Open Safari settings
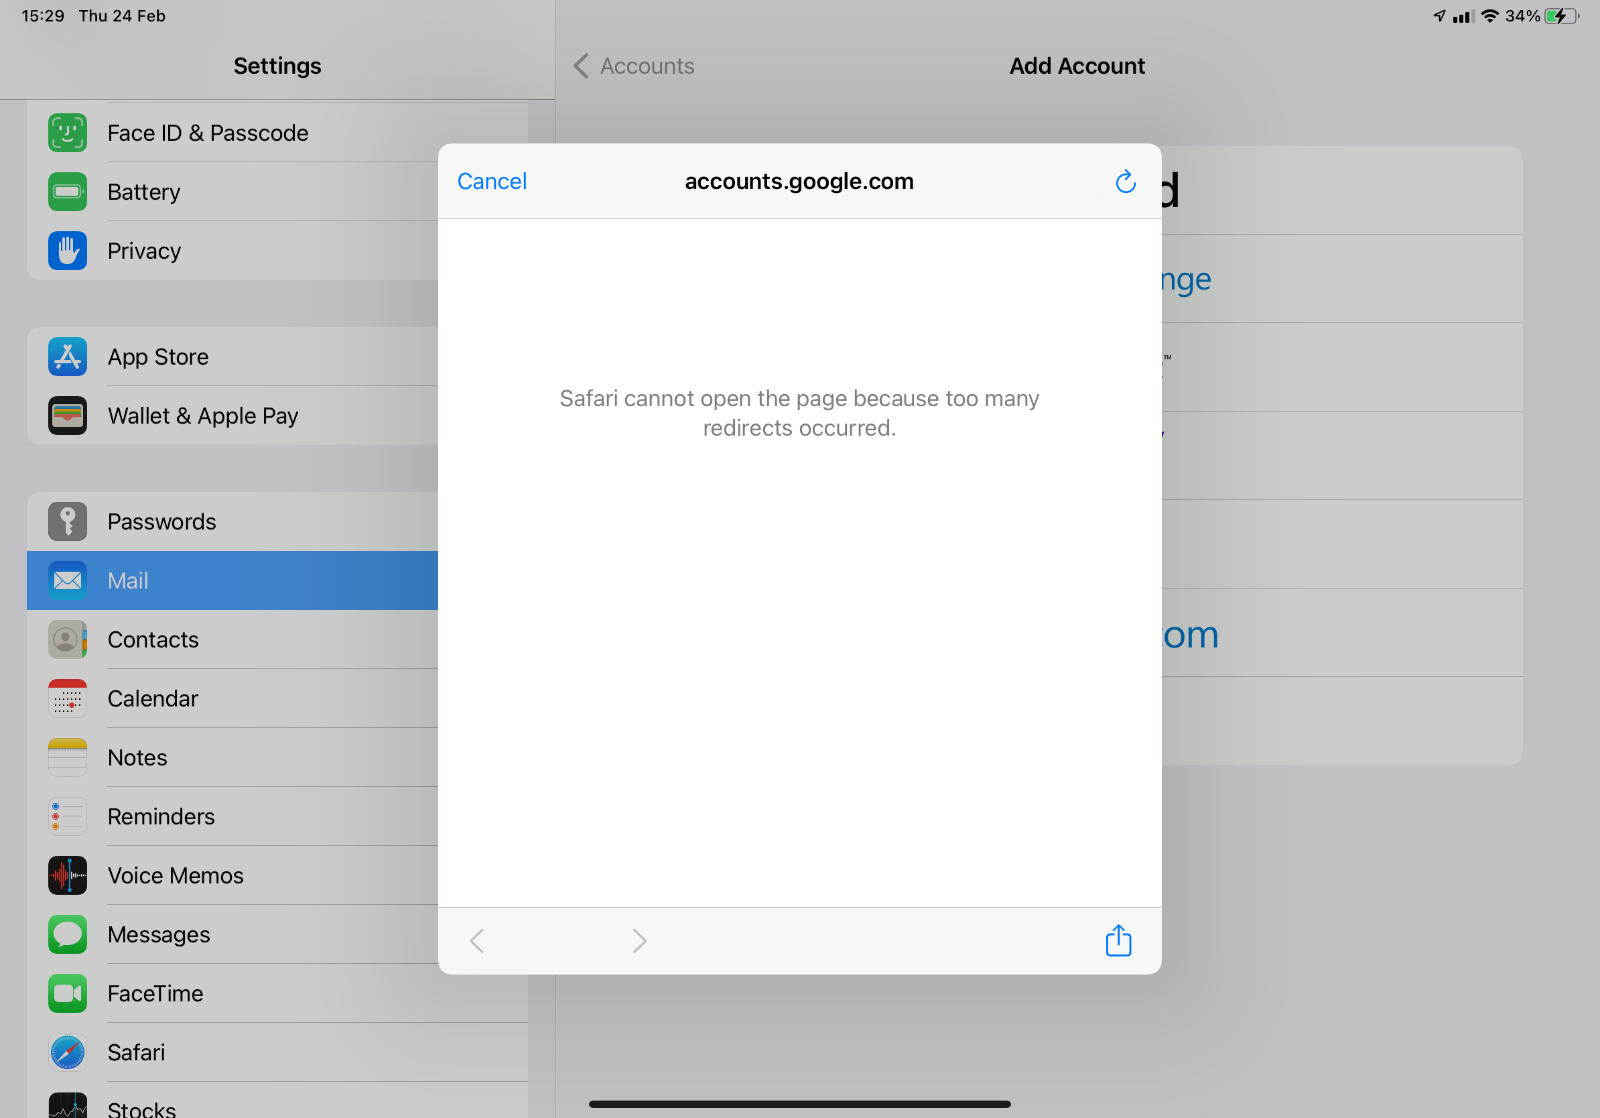This screenshot has width=1600, height=1118. point(277,1053)
